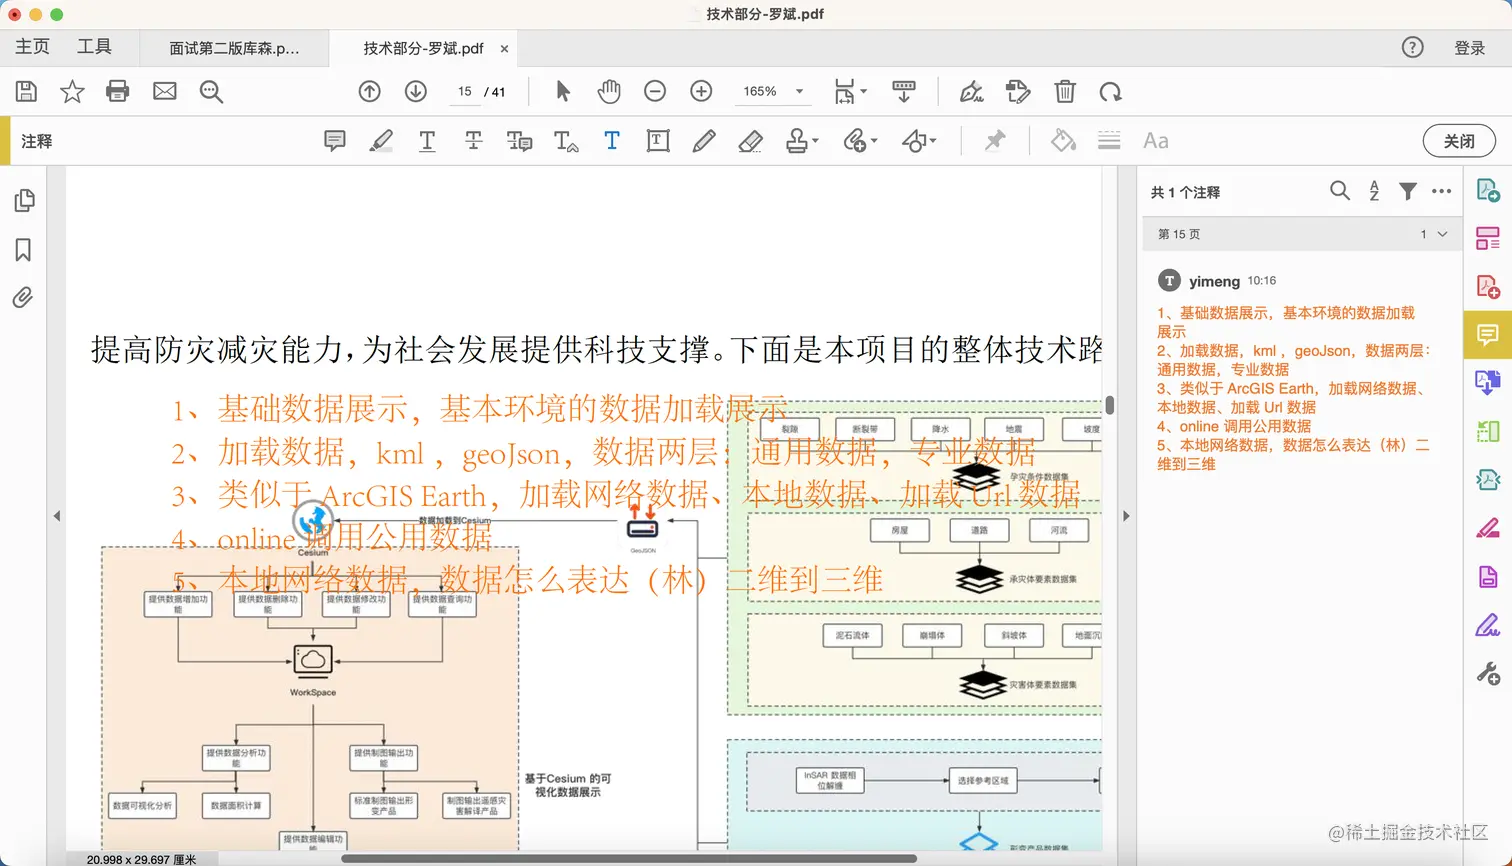This screenshot has height=866, width=1512.
Task: Open the line thickness control
Action: point(1109,141)
